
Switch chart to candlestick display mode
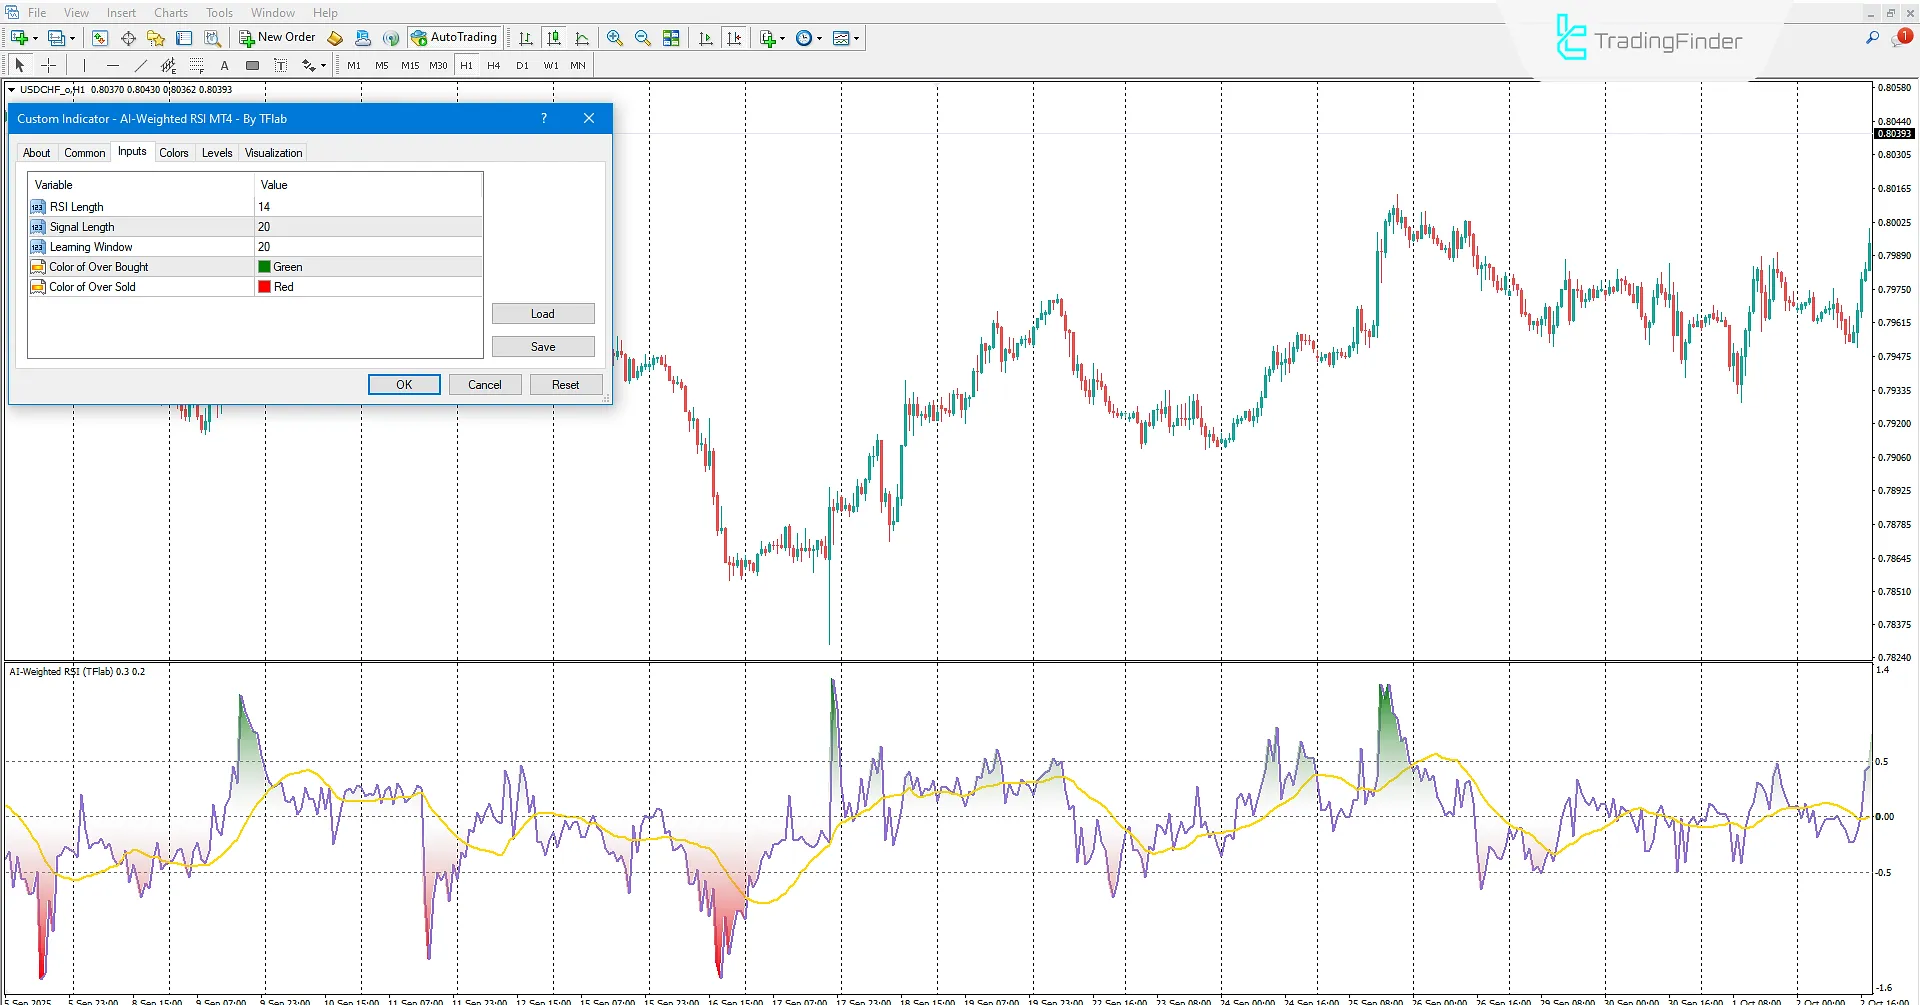click(554, 38)
